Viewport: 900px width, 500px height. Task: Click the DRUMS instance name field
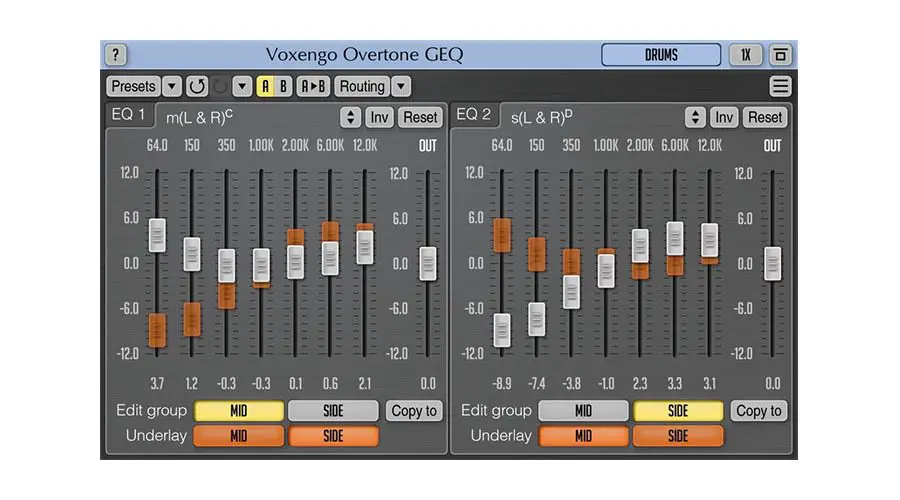pyautogui.click(x=661, y=55)
